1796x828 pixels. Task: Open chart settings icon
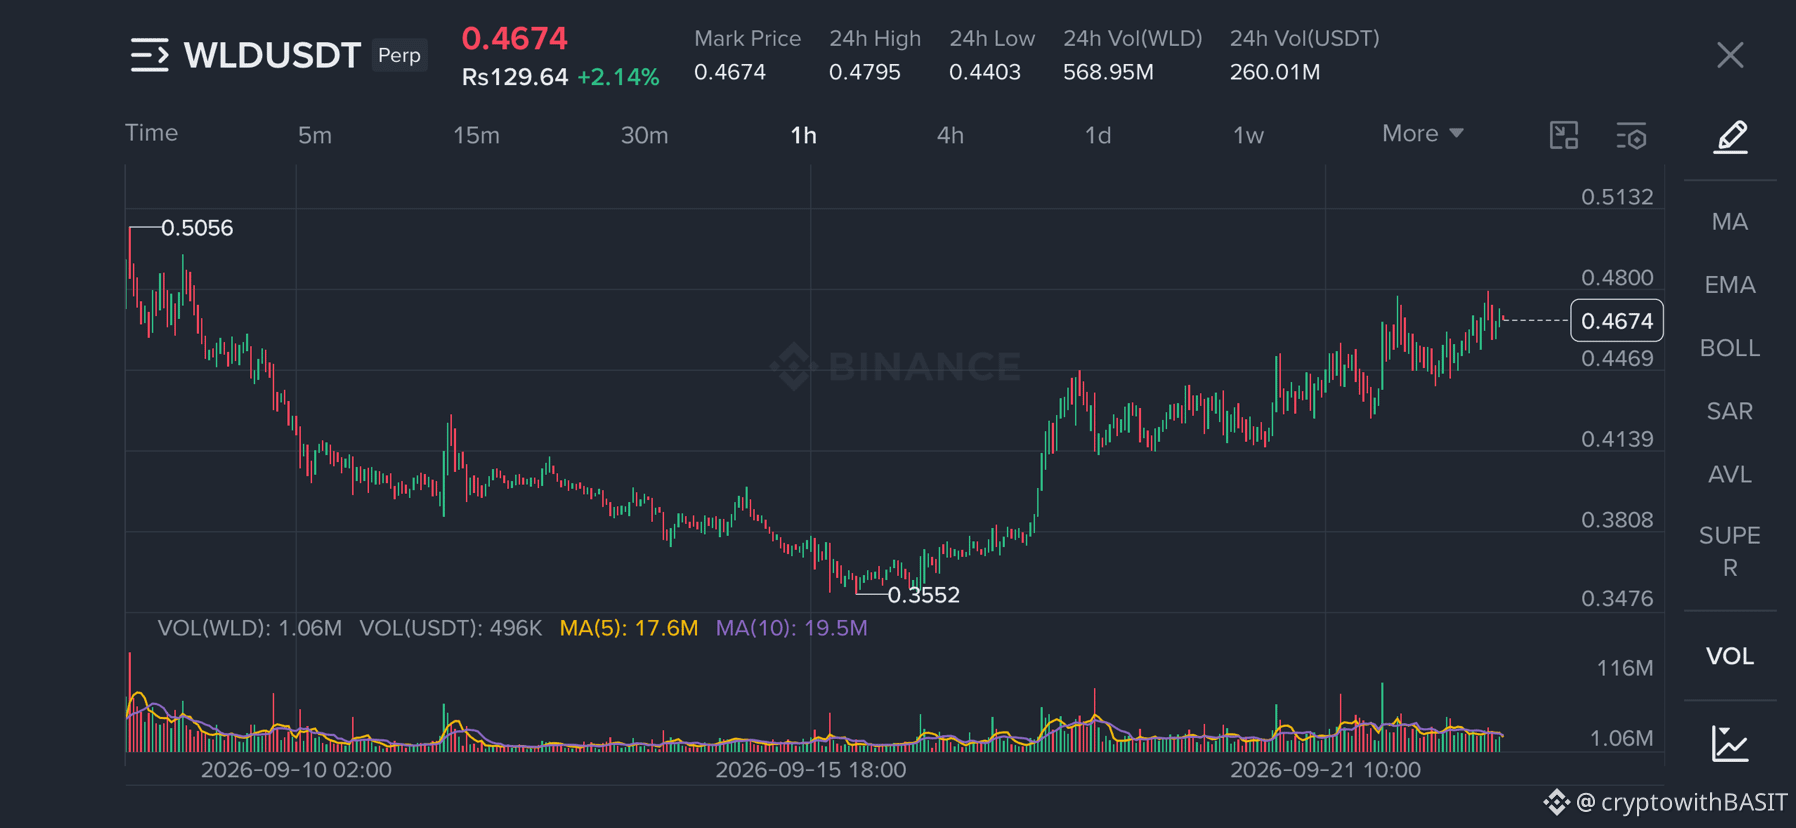pyautogui.click(x=1631, y=136)
